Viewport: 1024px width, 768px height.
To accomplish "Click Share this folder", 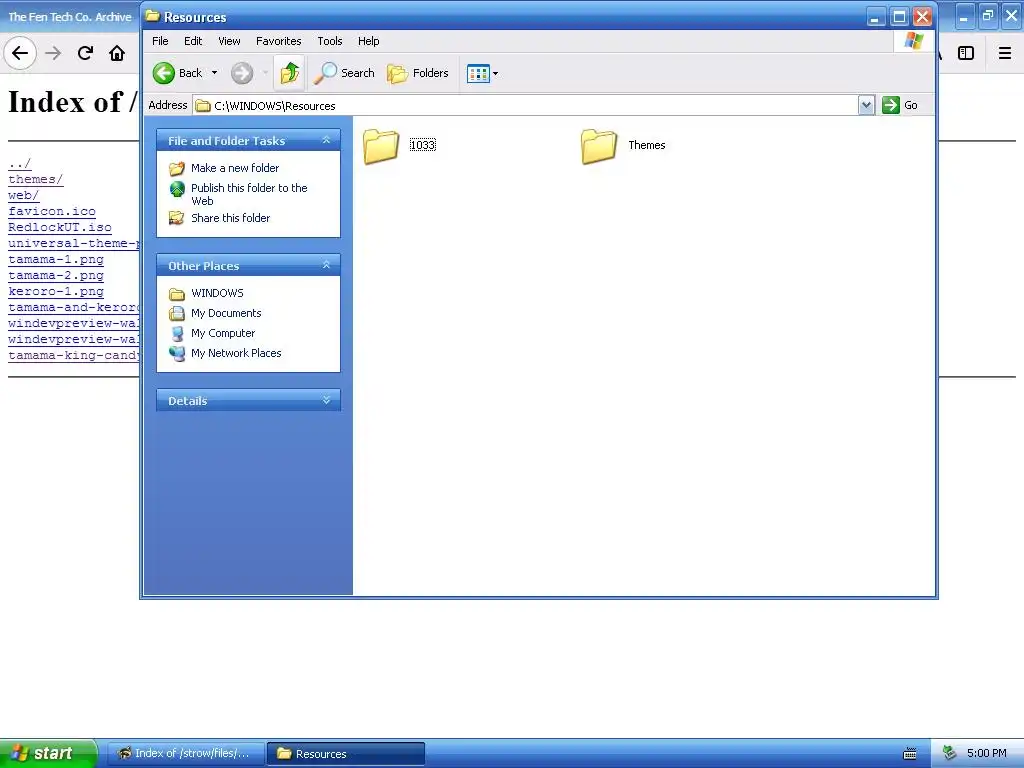I will pyautogui.click(x=231, y=218).
